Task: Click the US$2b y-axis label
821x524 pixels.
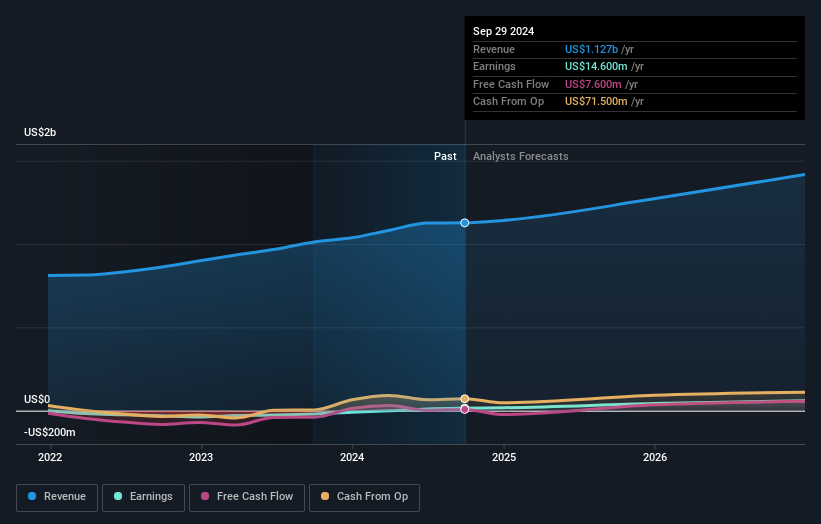Action: coord(40,132)
